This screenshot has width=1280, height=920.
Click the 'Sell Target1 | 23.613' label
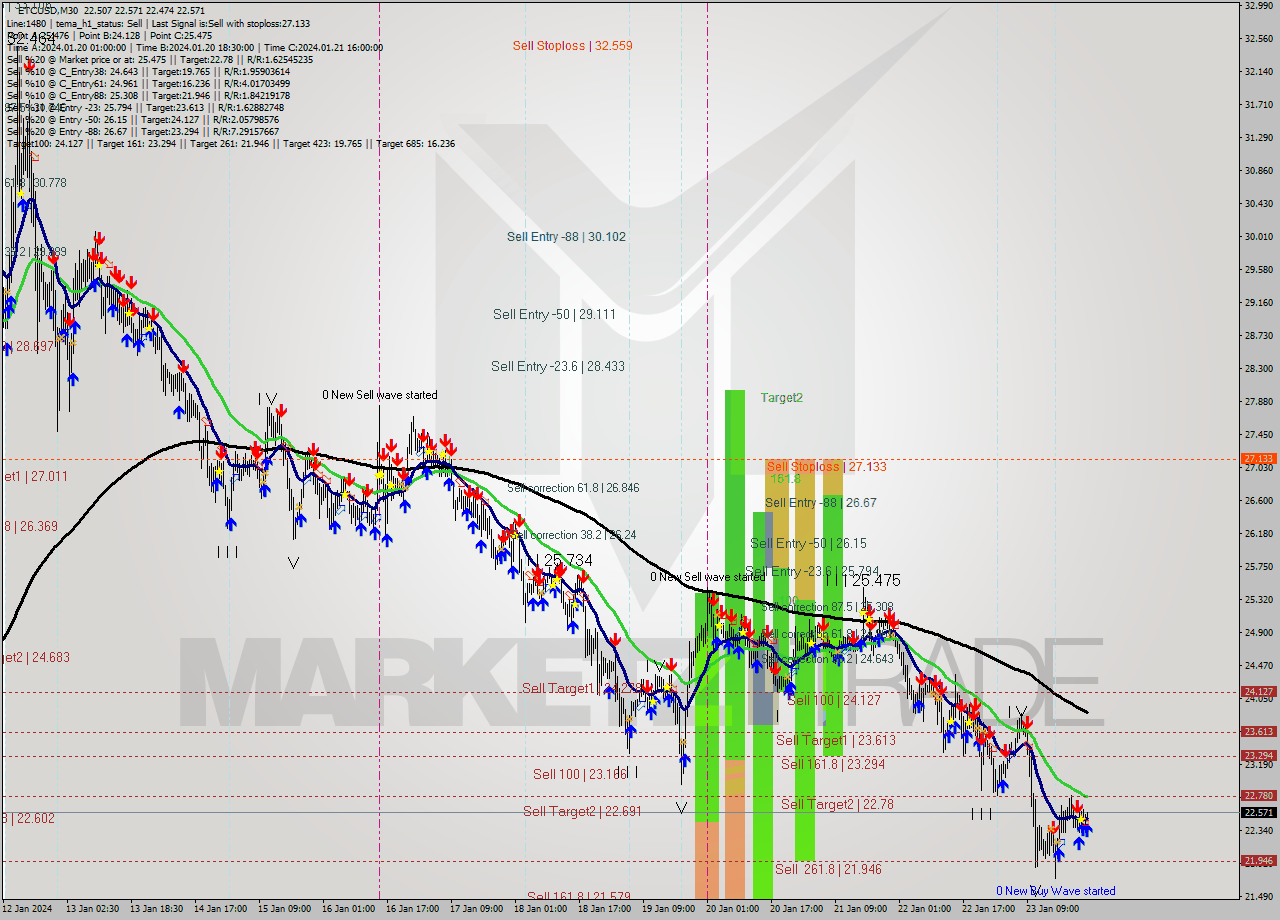(x=836, y=740)
